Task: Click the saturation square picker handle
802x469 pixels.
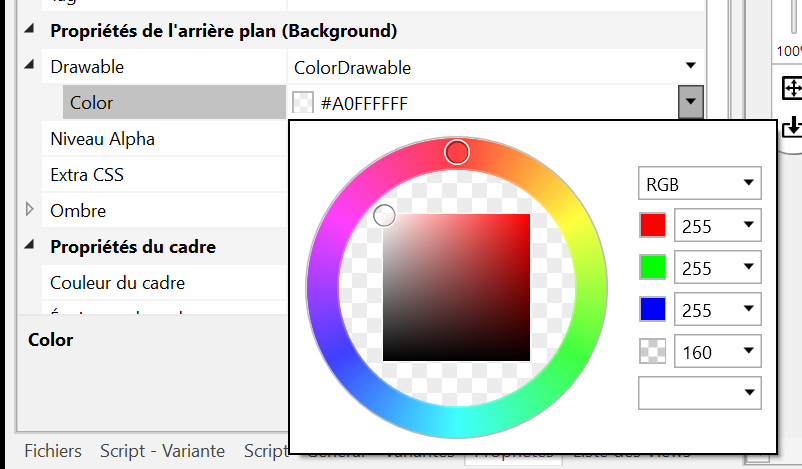Action: (x=384, y=216)
